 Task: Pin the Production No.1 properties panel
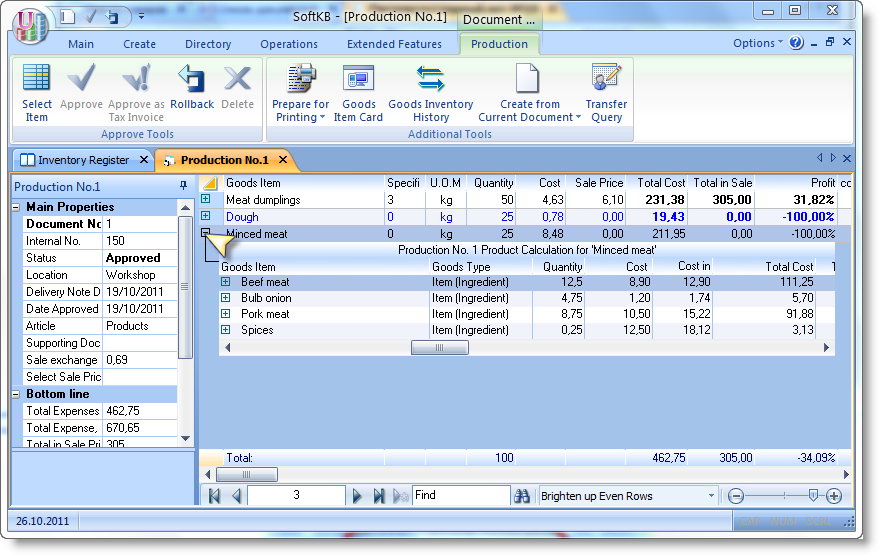pos(183,186)
